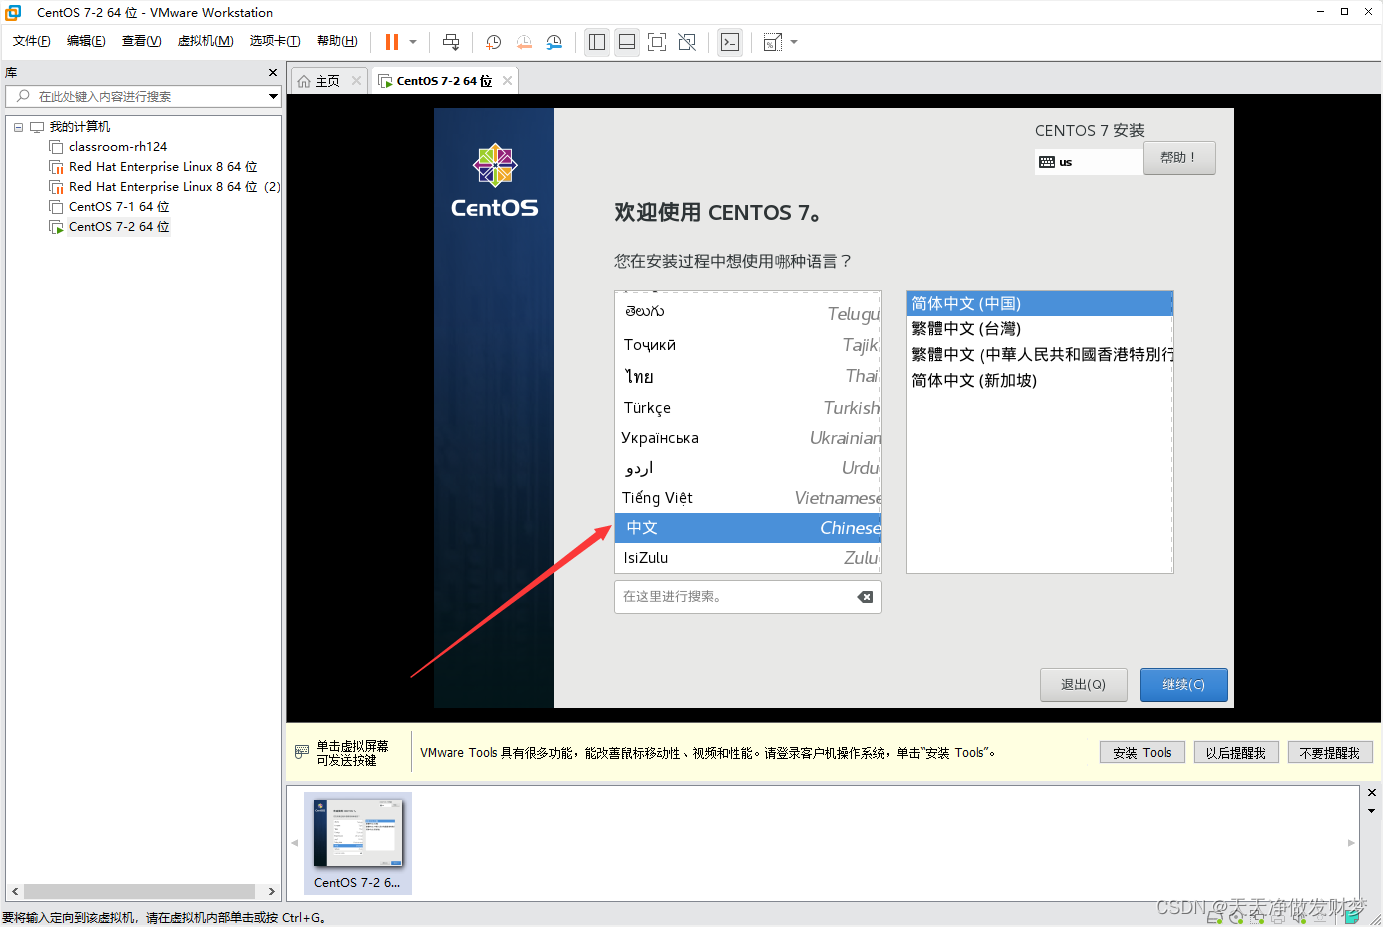The width and height of the screenshot is (1383, 927).
Task: Collapse the 我的计算机 tree node
Action: coord(18,127)
